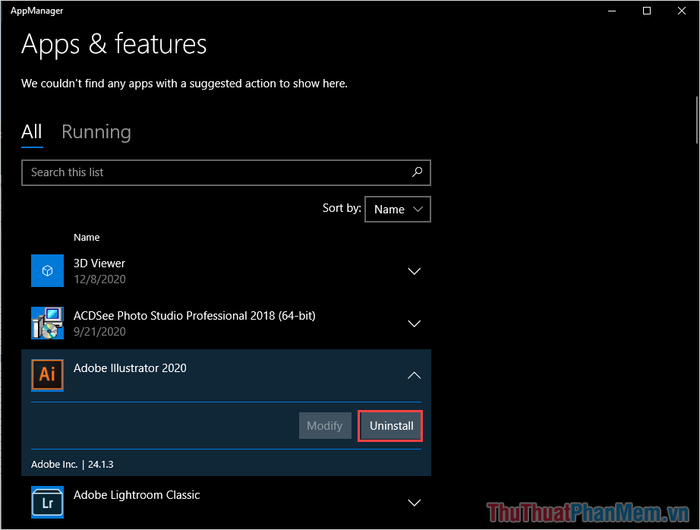
Task: Click the ACDSee Photo Studio installer icon
Action: pyautogui.click(x=47, y=323)
